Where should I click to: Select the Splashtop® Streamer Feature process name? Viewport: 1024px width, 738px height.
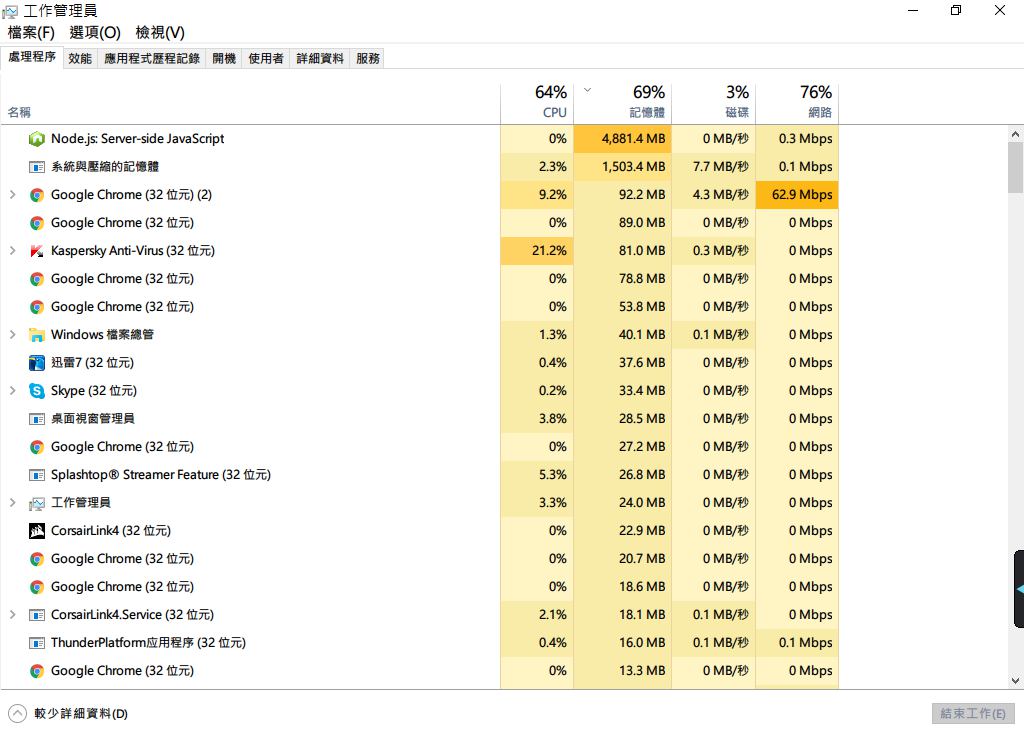pos(161,475)
